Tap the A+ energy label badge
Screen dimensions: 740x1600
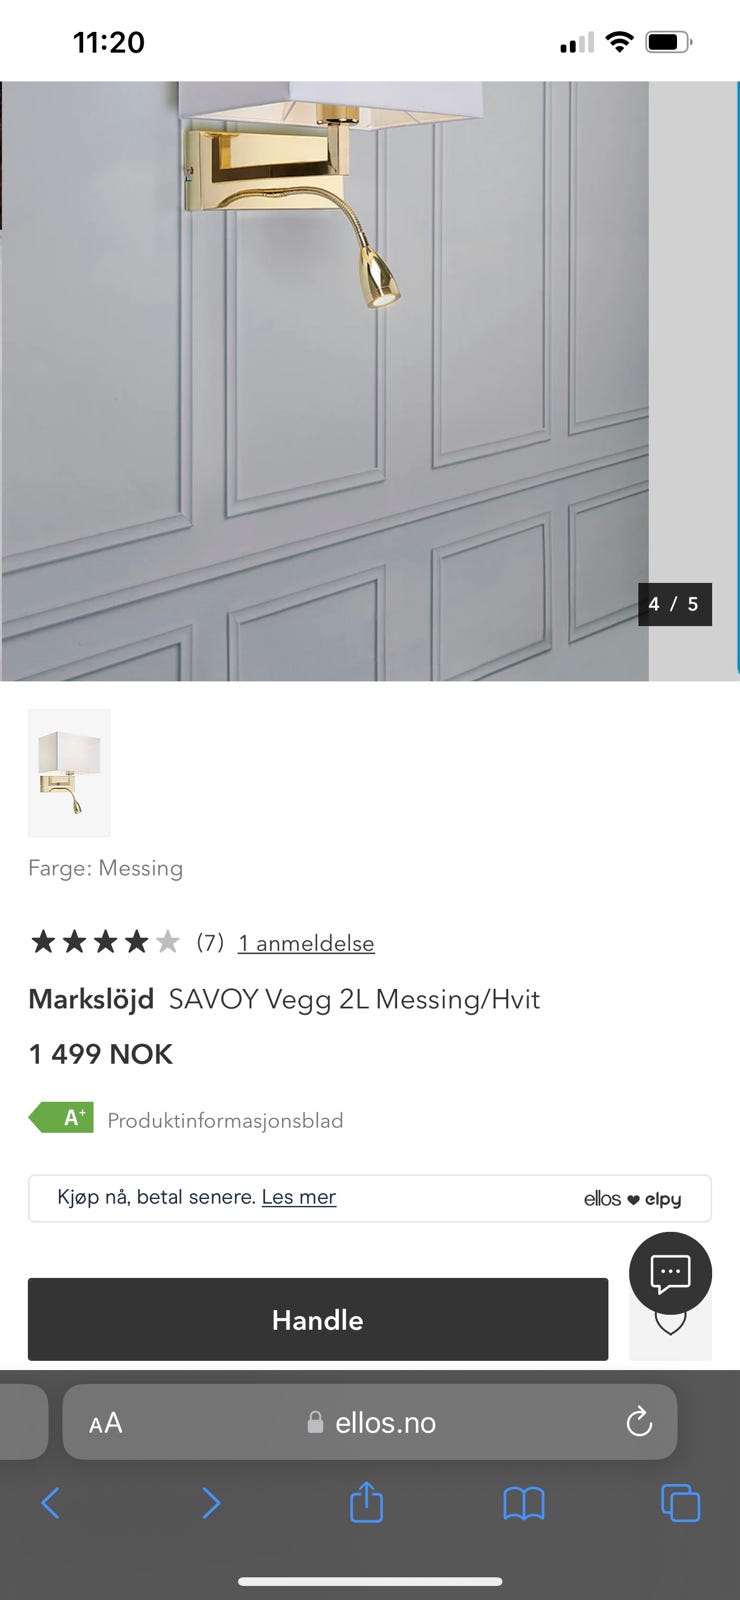[62, 1117]
